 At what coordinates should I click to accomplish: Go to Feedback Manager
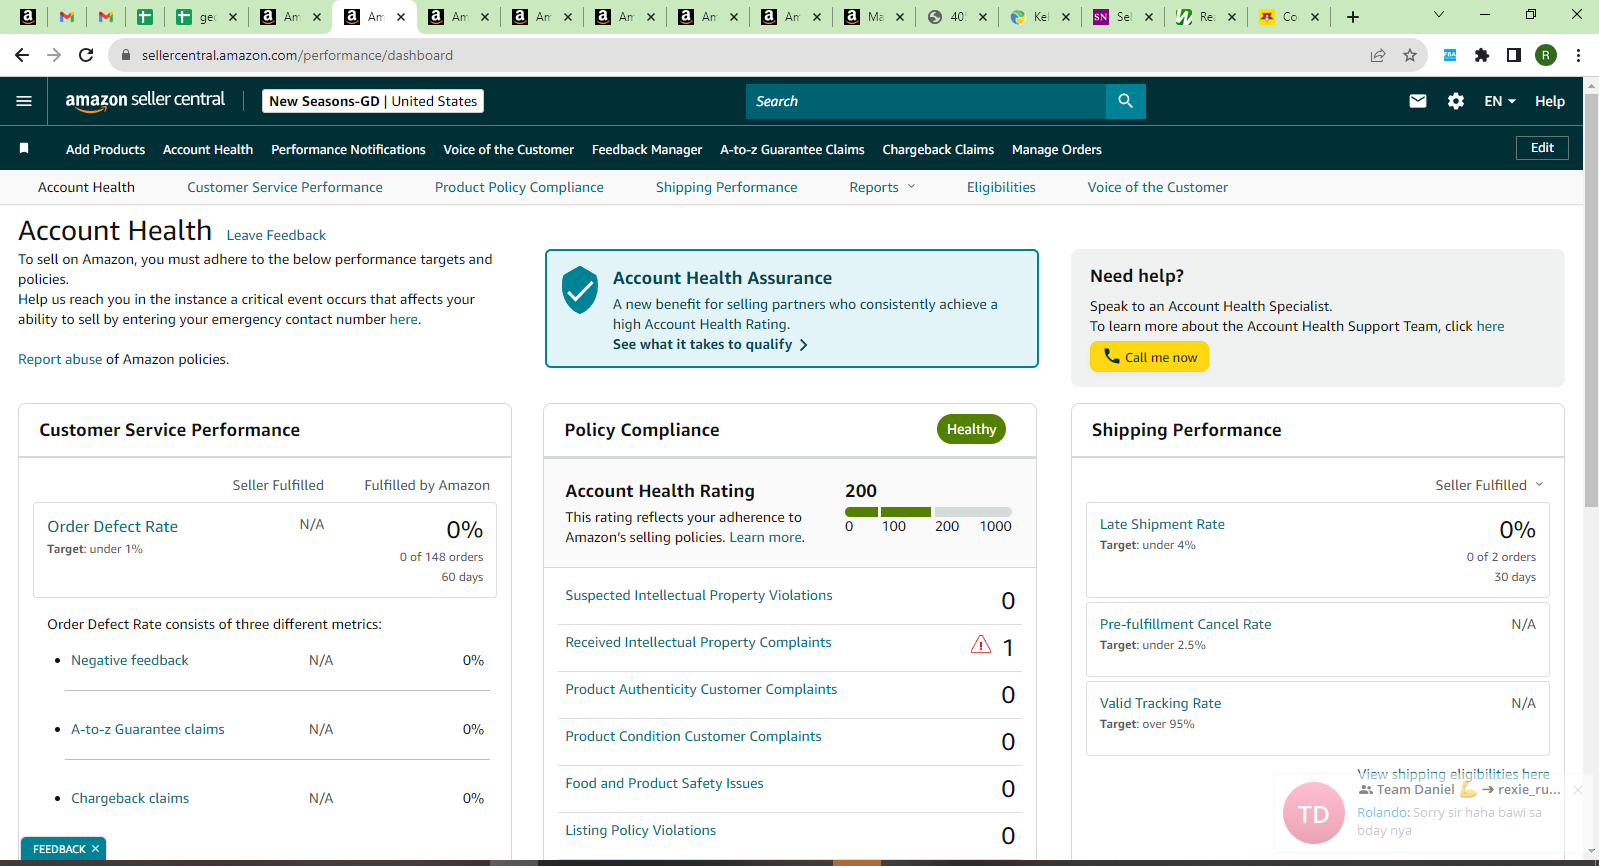647,149
